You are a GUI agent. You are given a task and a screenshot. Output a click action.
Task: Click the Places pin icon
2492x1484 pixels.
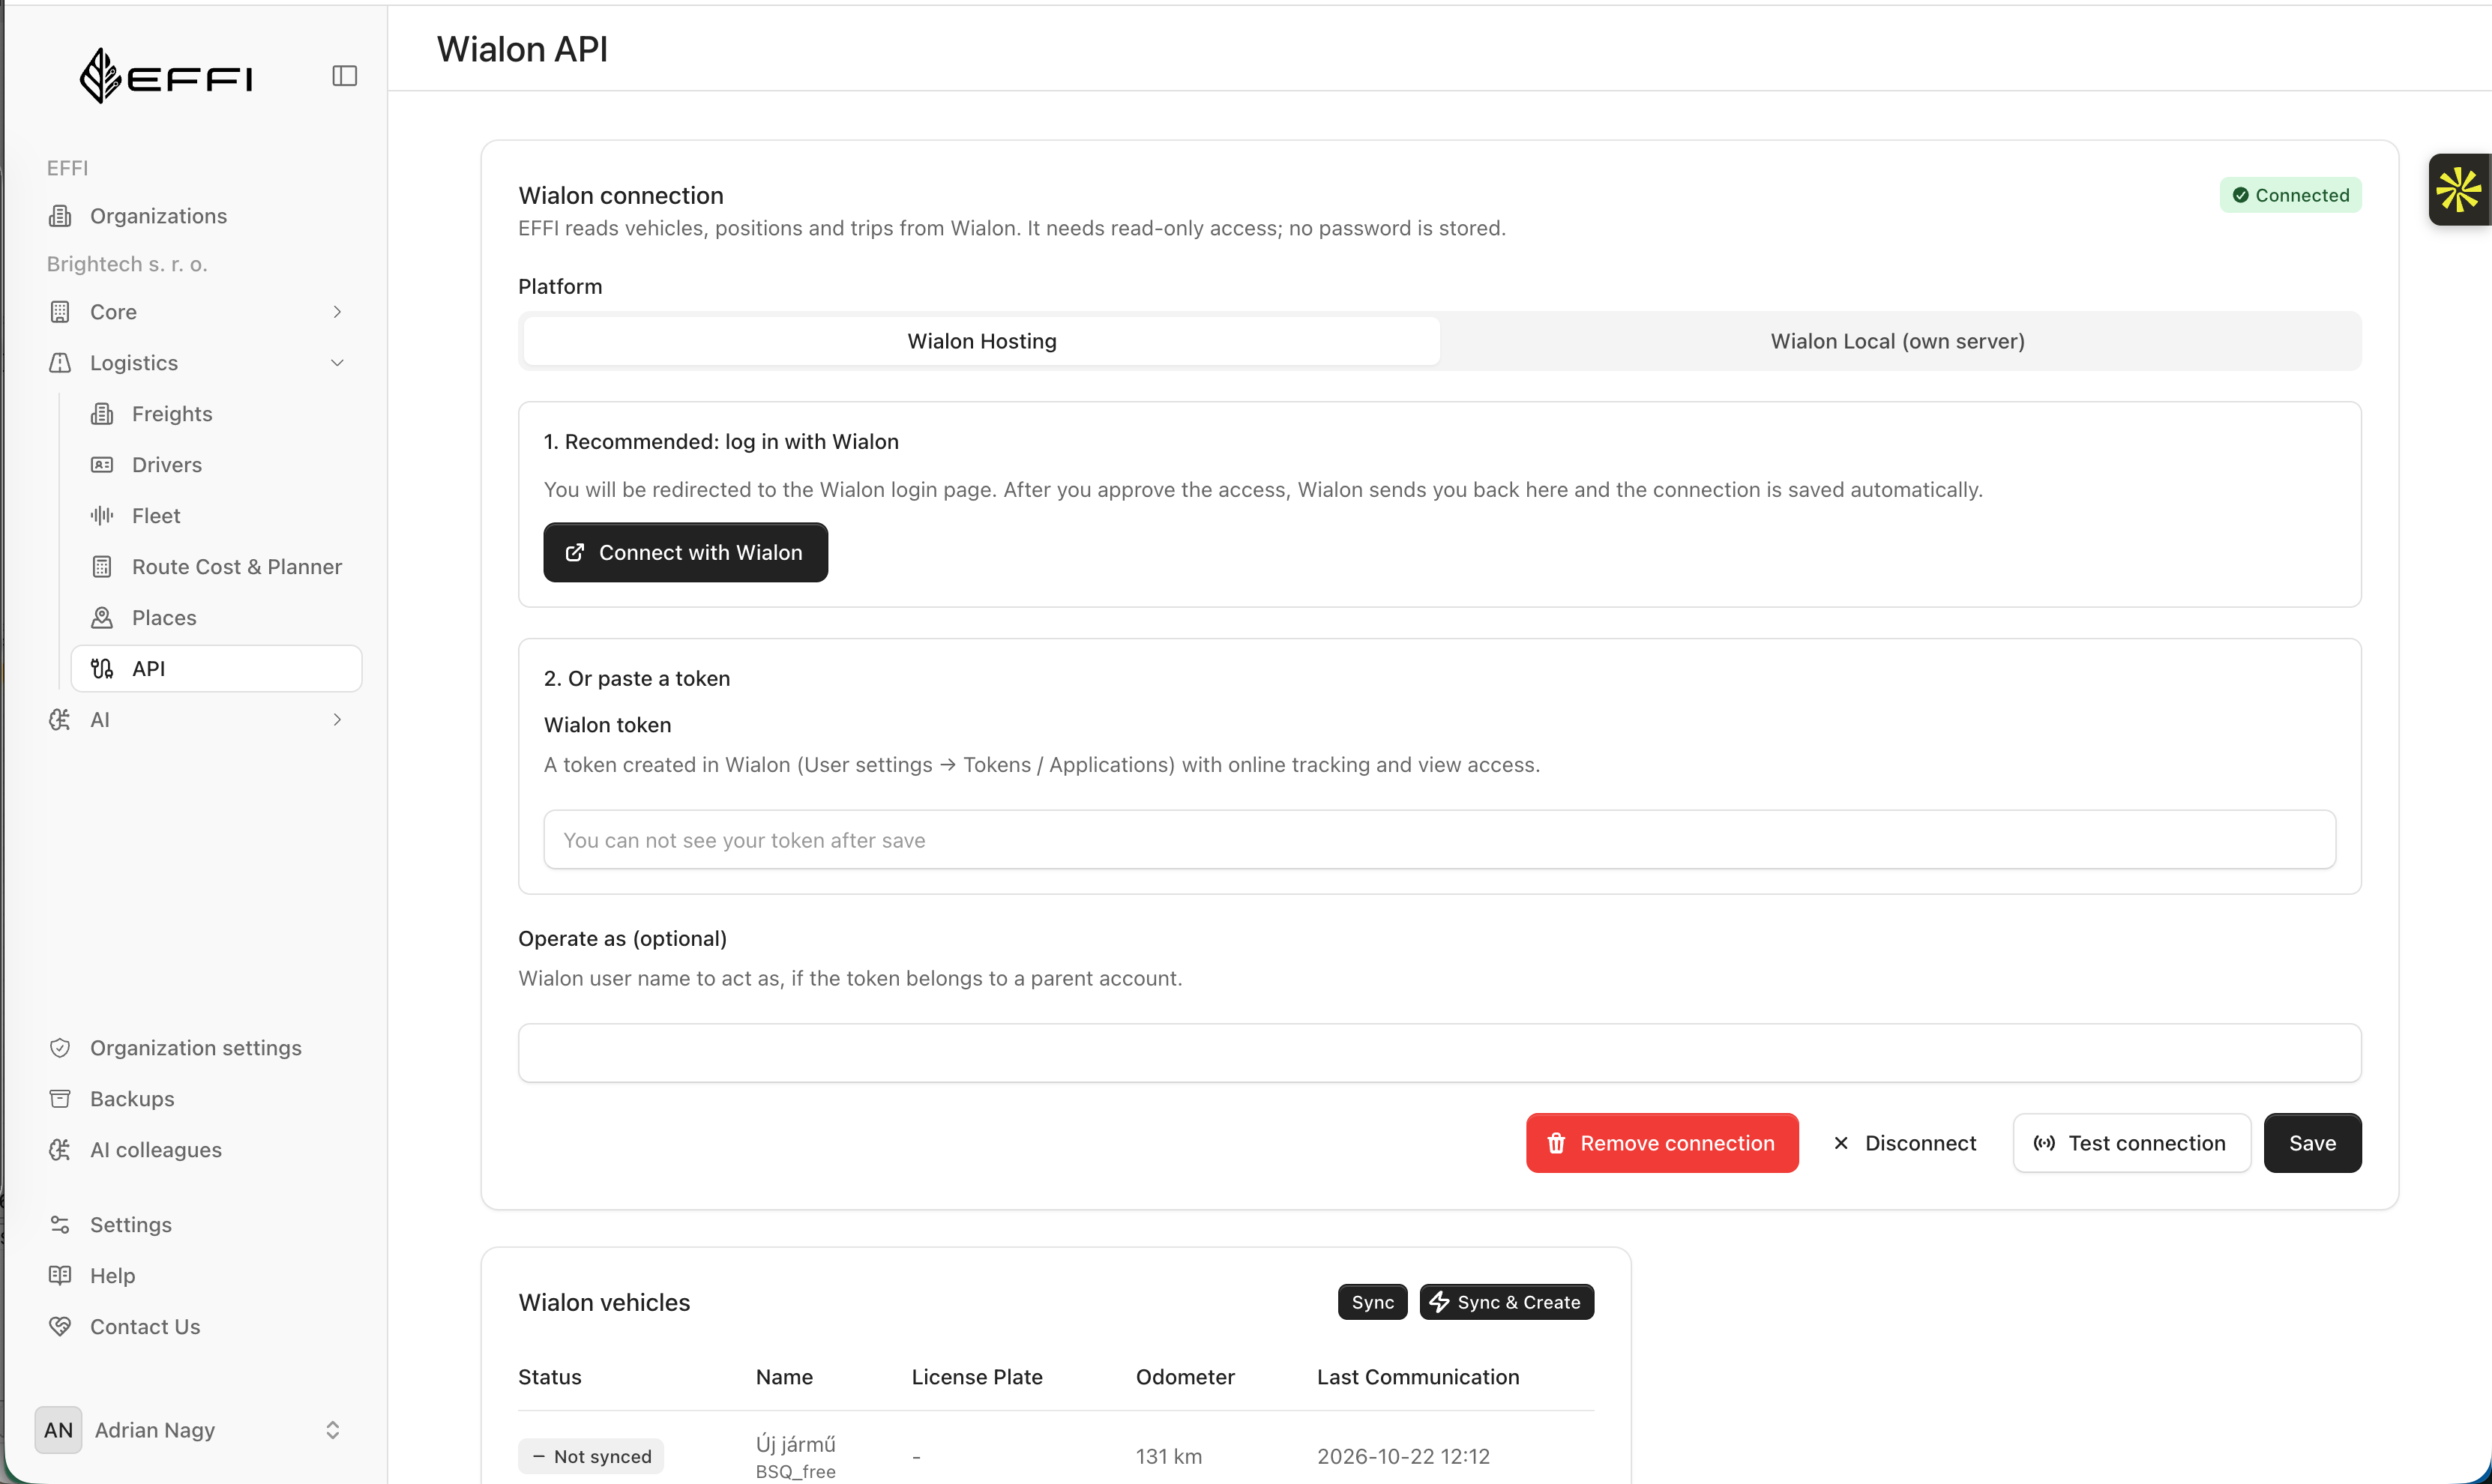point(102,618)
